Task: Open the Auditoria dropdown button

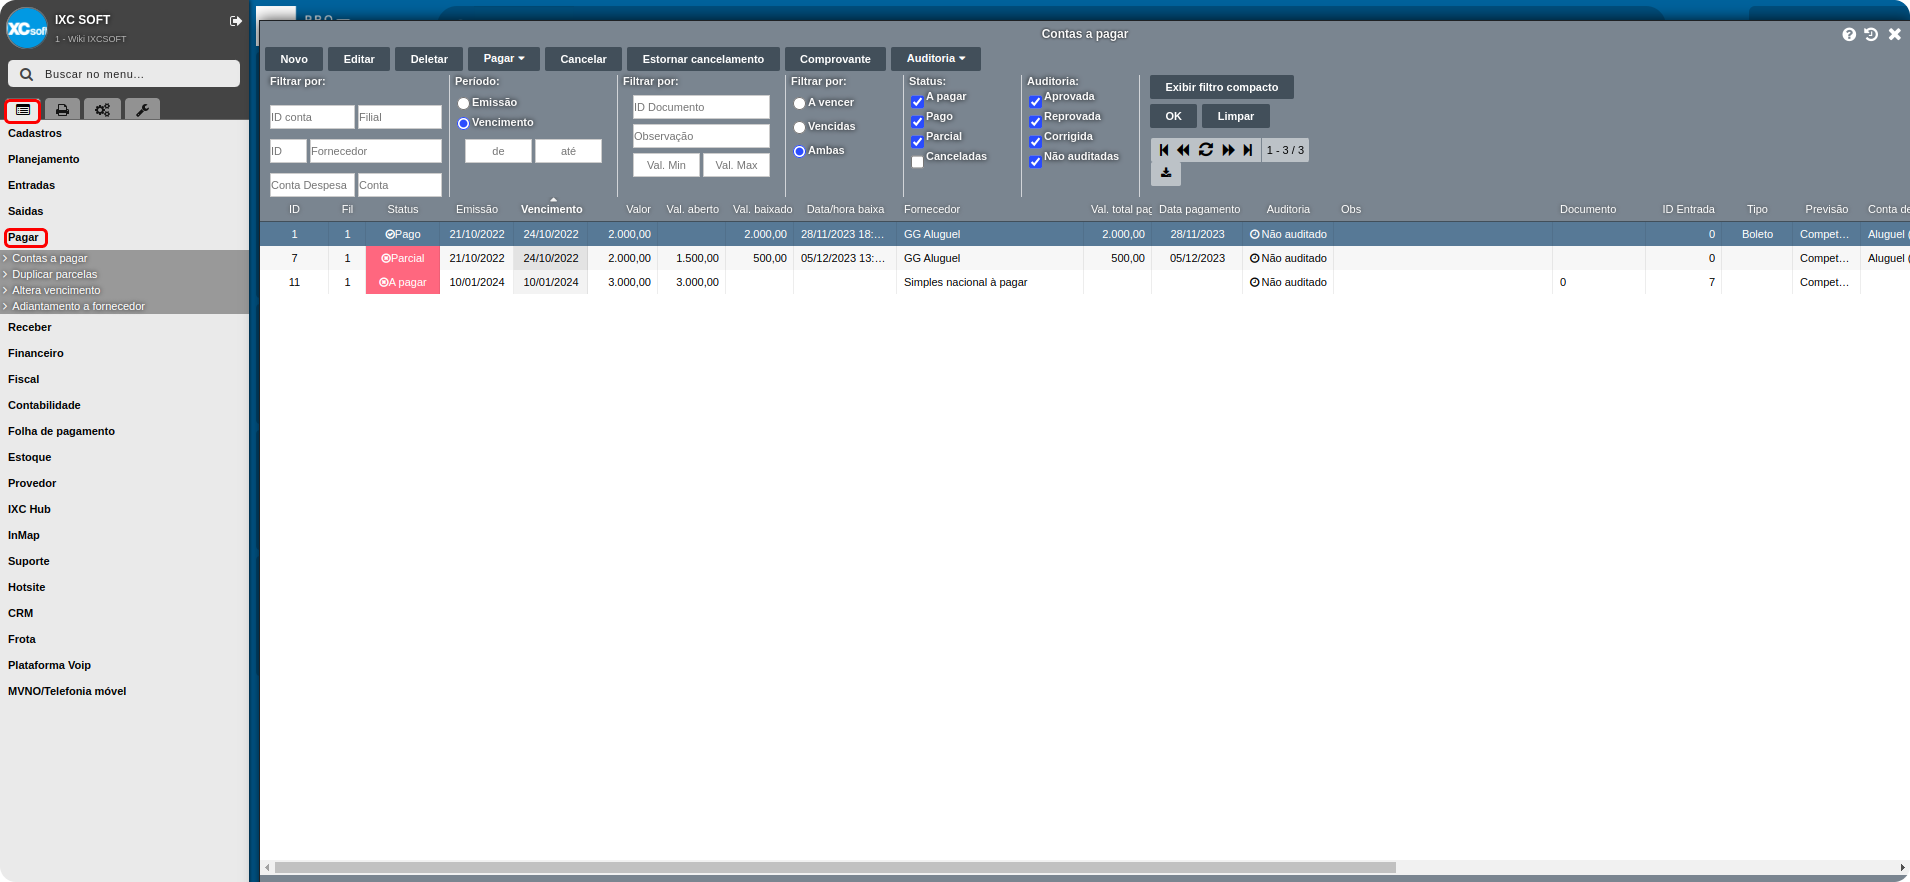Action: tap(936, 59)
